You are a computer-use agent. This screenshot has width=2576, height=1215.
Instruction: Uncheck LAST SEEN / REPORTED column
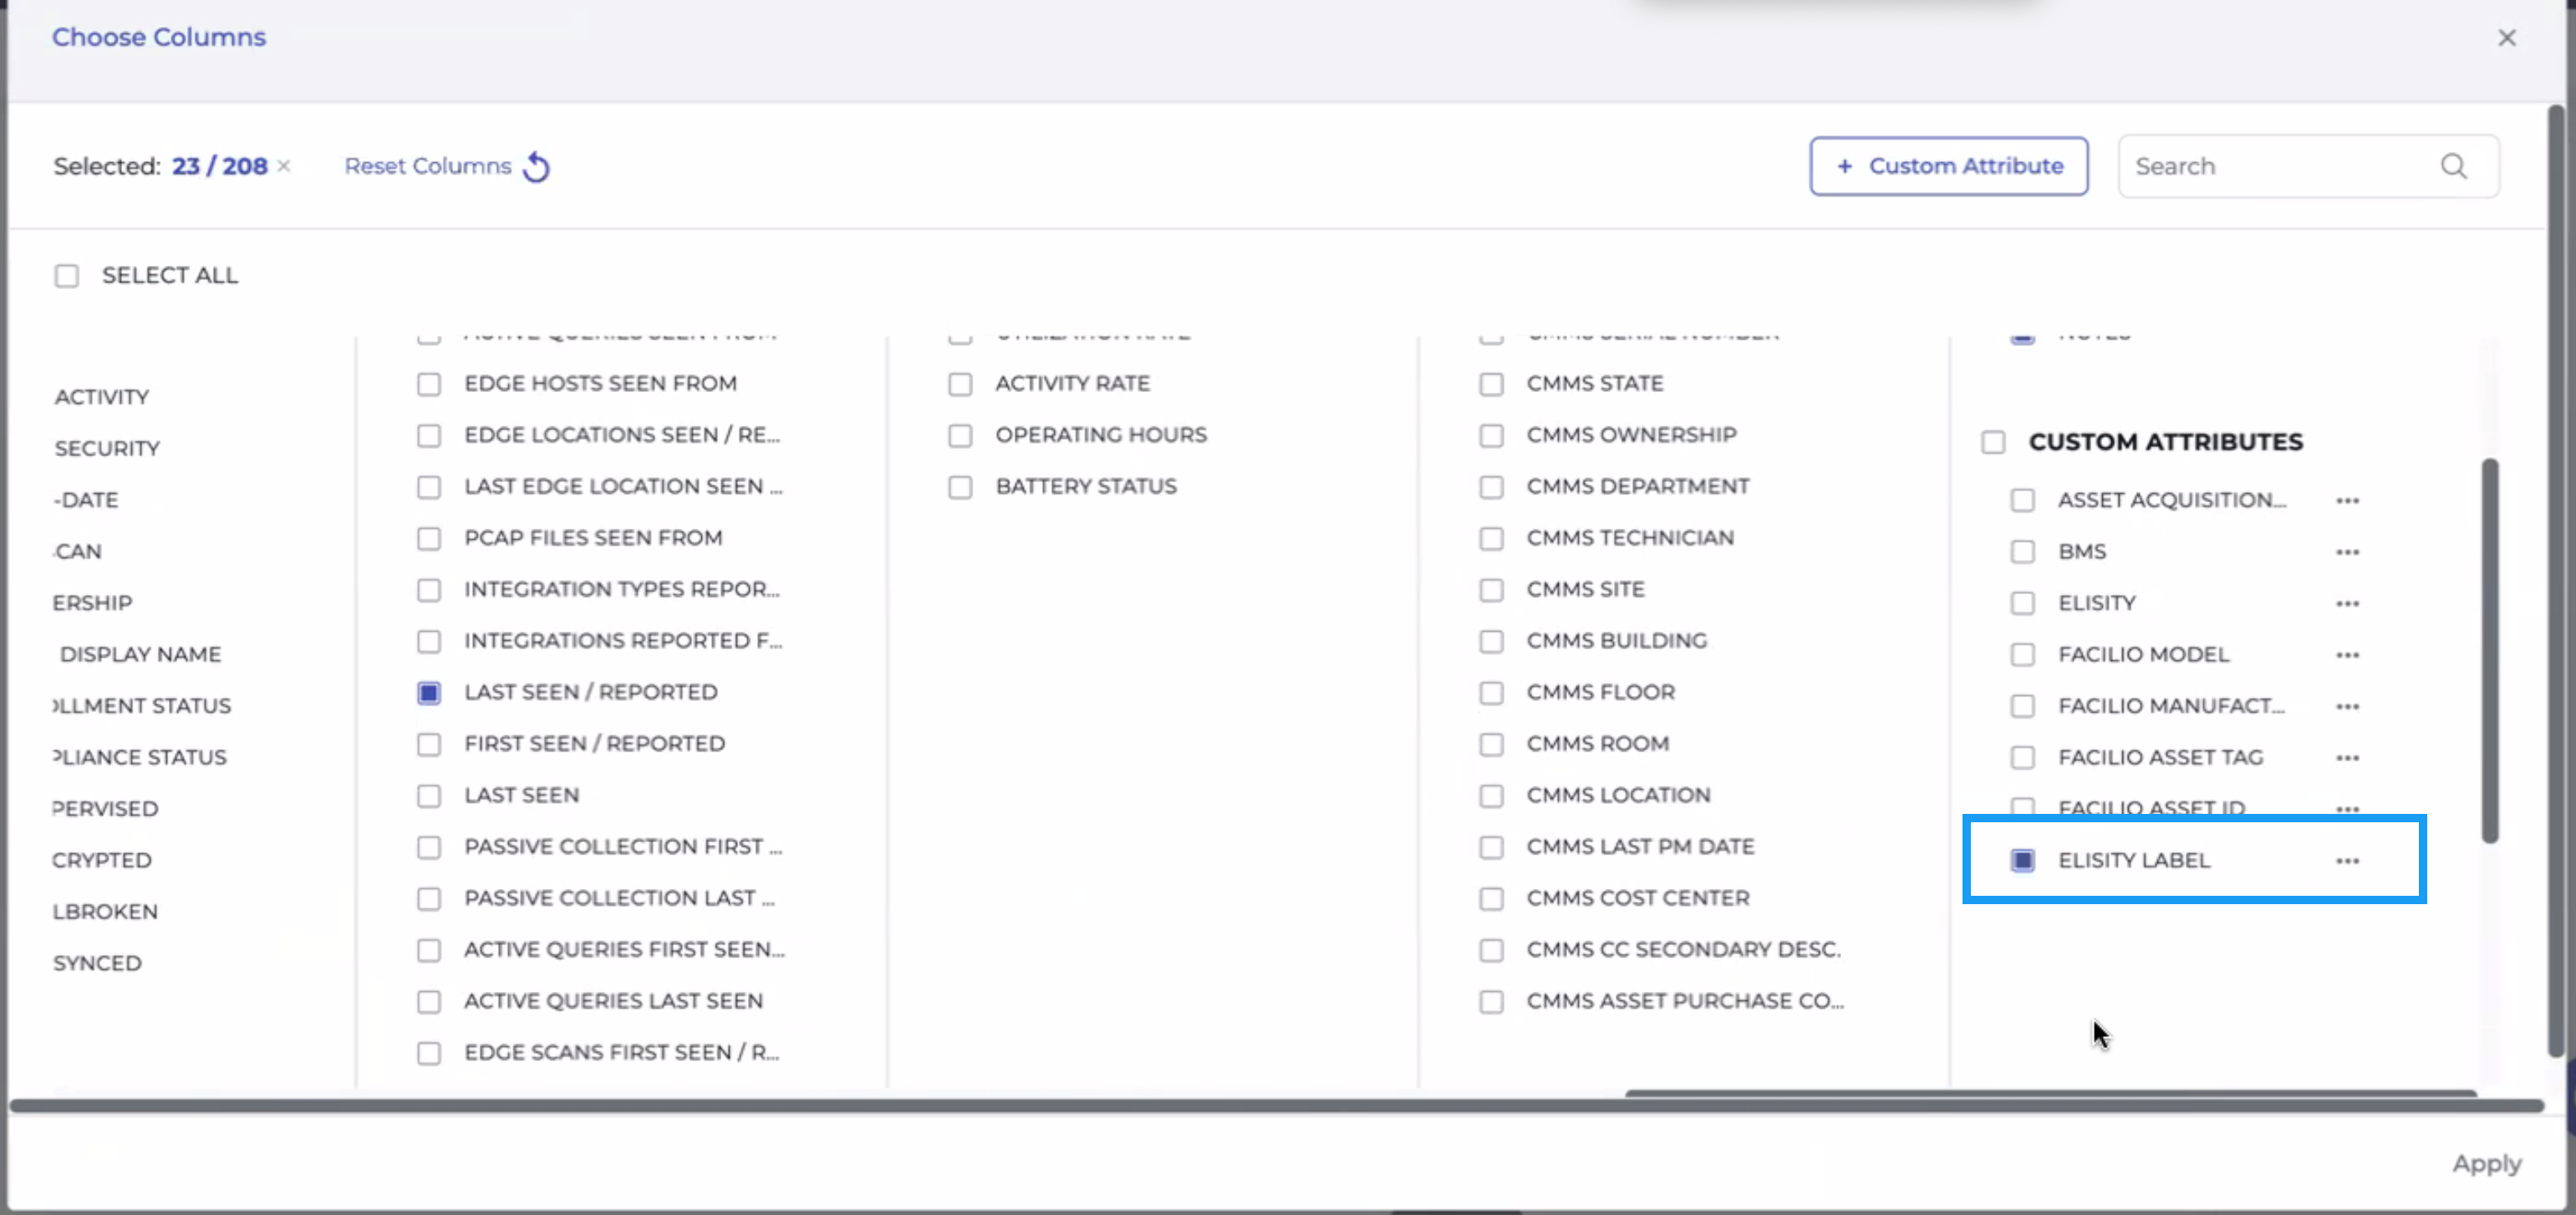(x=429, y=693)
